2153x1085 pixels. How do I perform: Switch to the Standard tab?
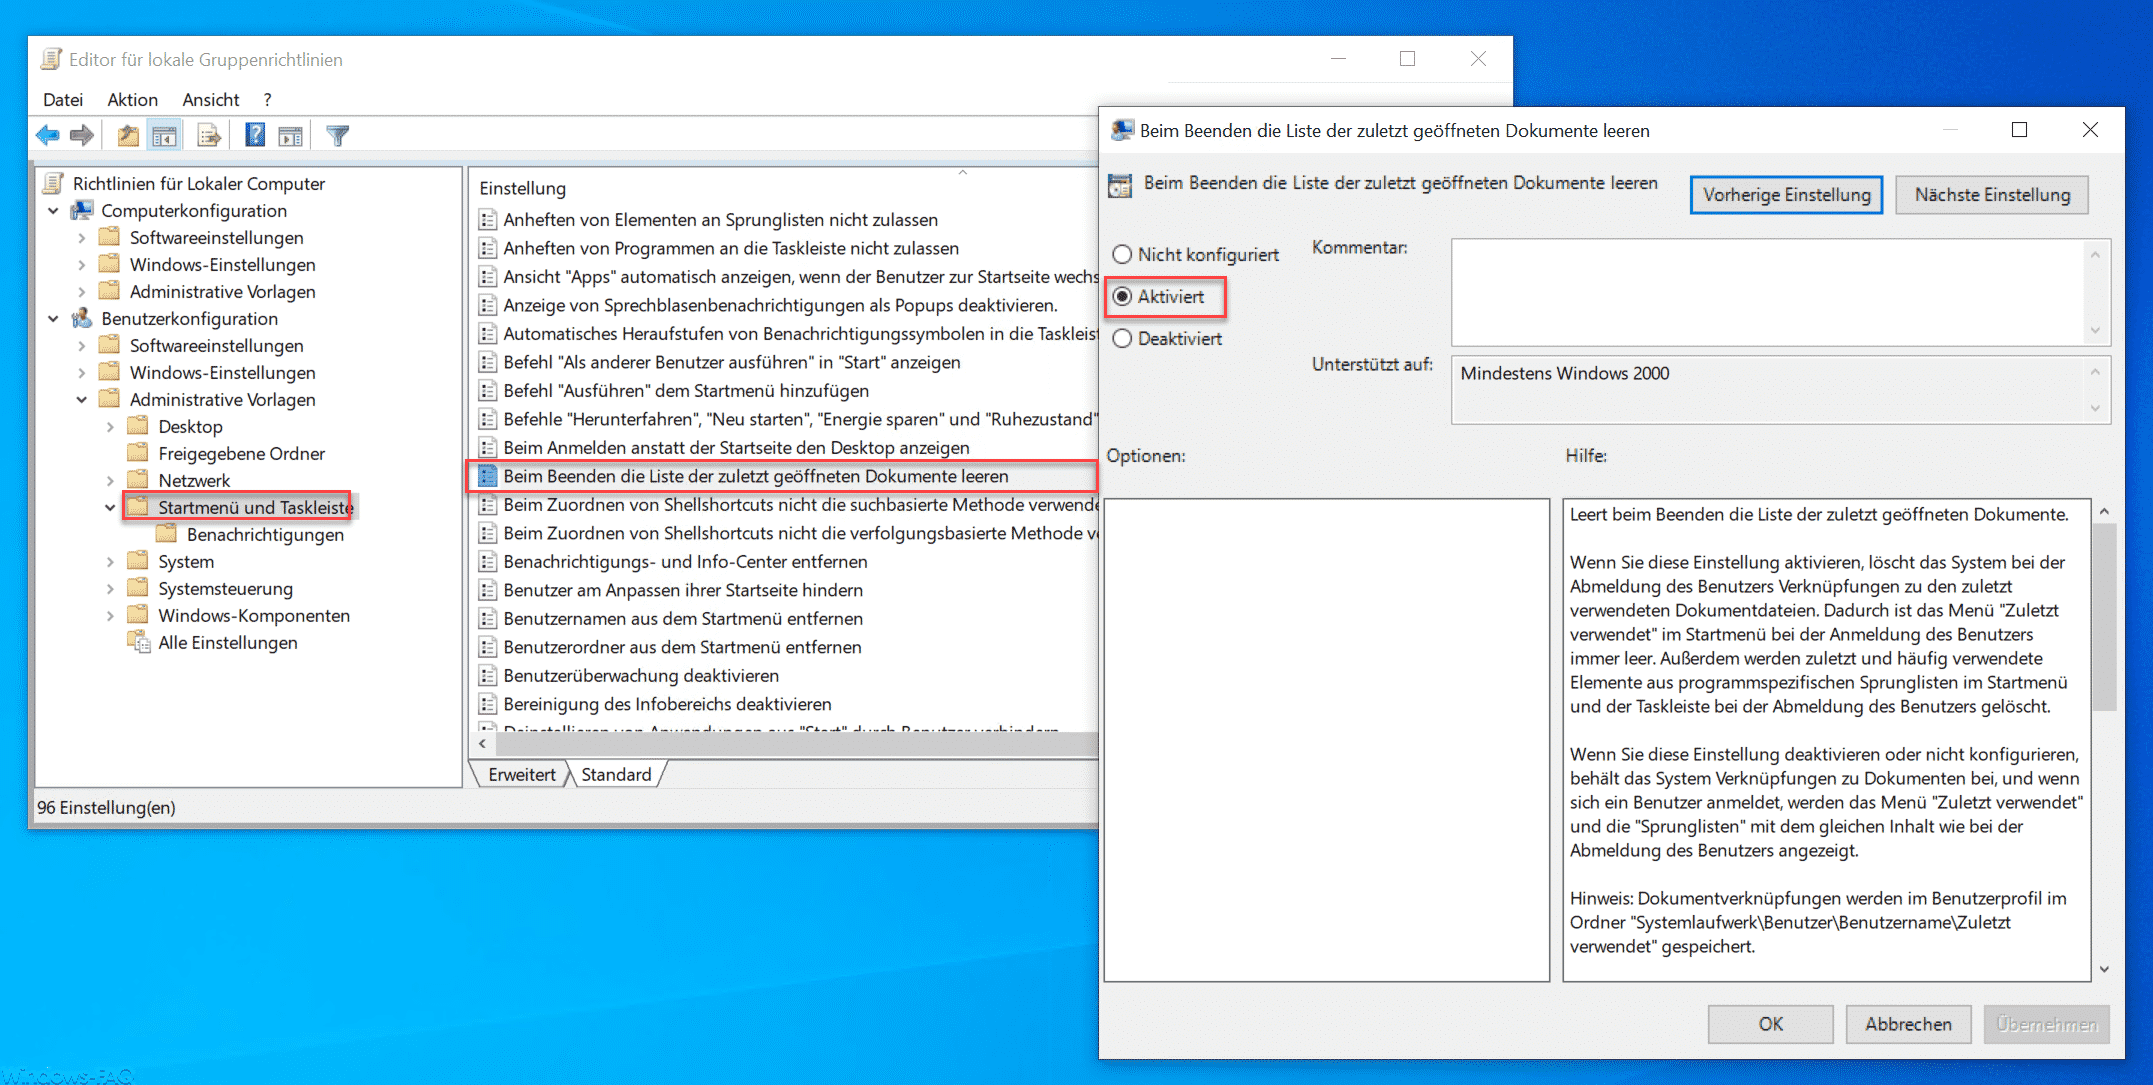pos(616,774)
